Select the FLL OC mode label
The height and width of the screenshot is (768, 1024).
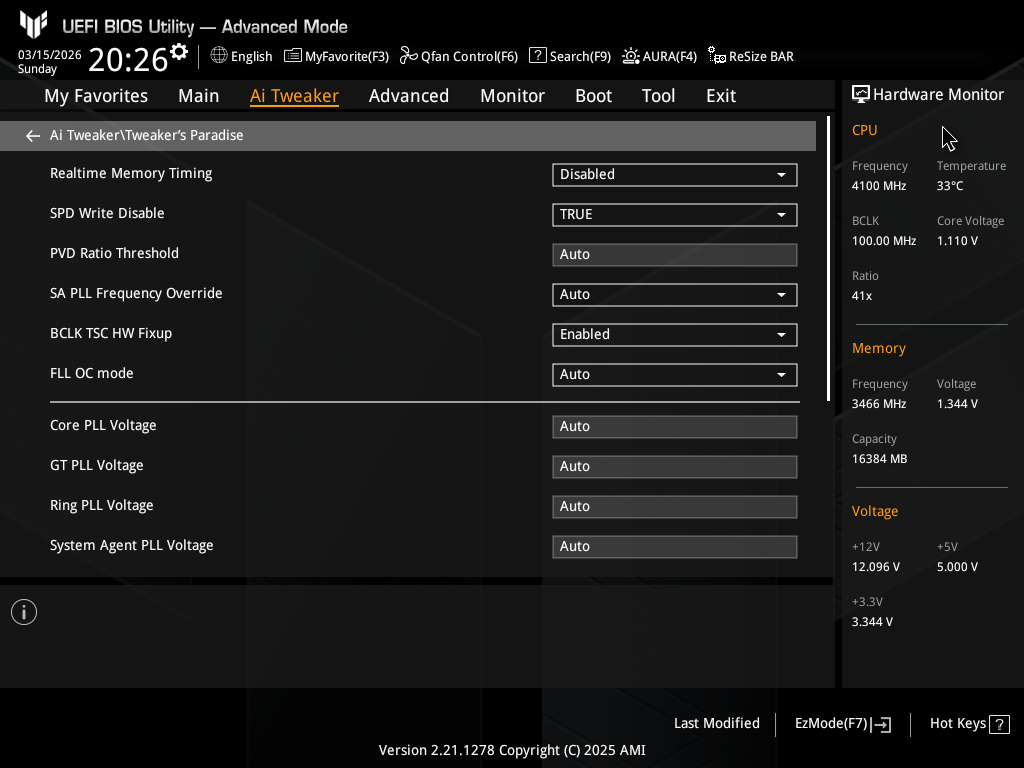pyautogui.click(x=91, y=374)
